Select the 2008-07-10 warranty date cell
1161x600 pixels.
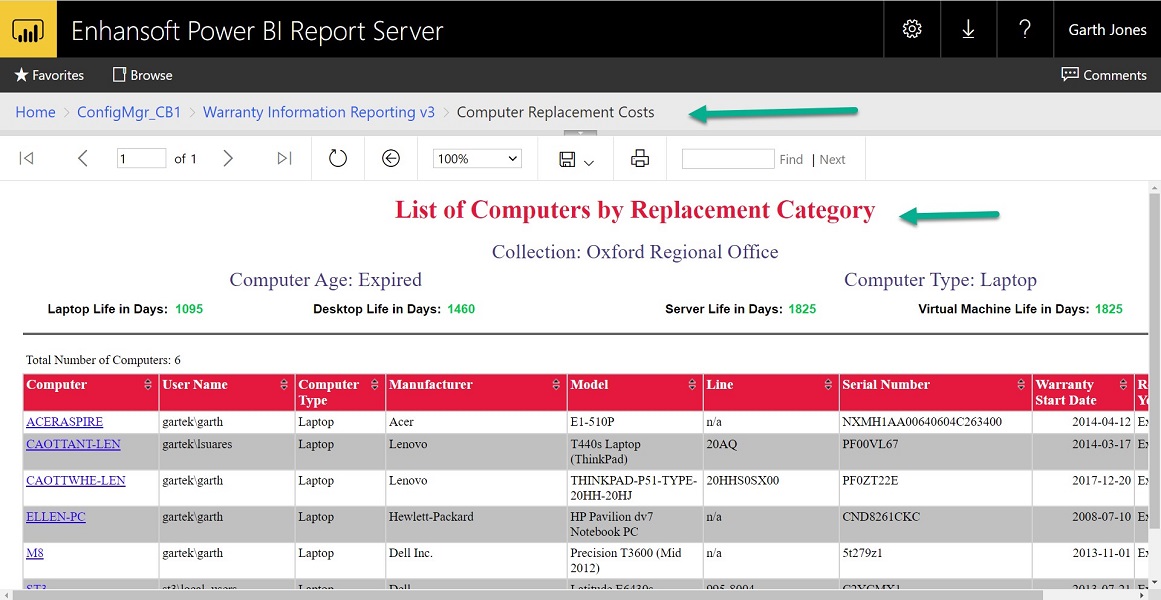[x=1083, y=524]
